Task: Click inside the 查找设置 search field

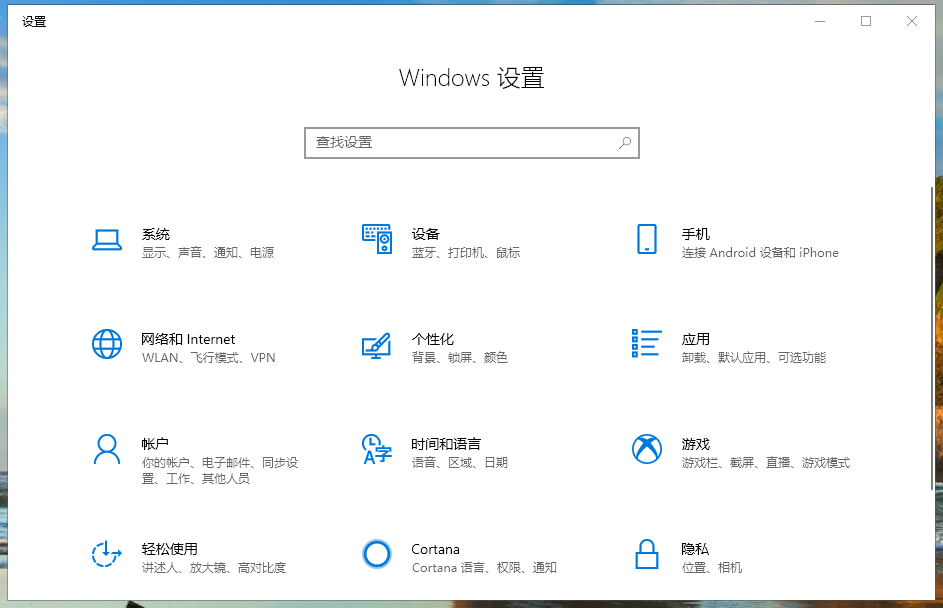Action: [x=450, y=143]
